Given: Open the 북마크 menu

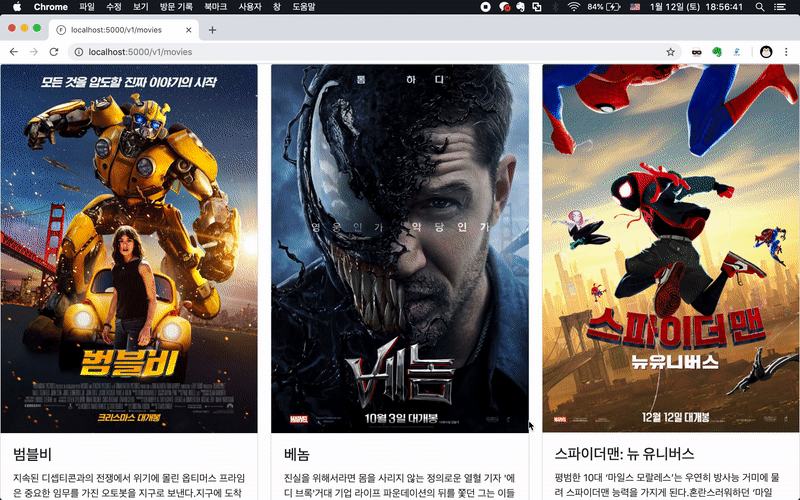Looking at the screenshot, I should (215, 7).
